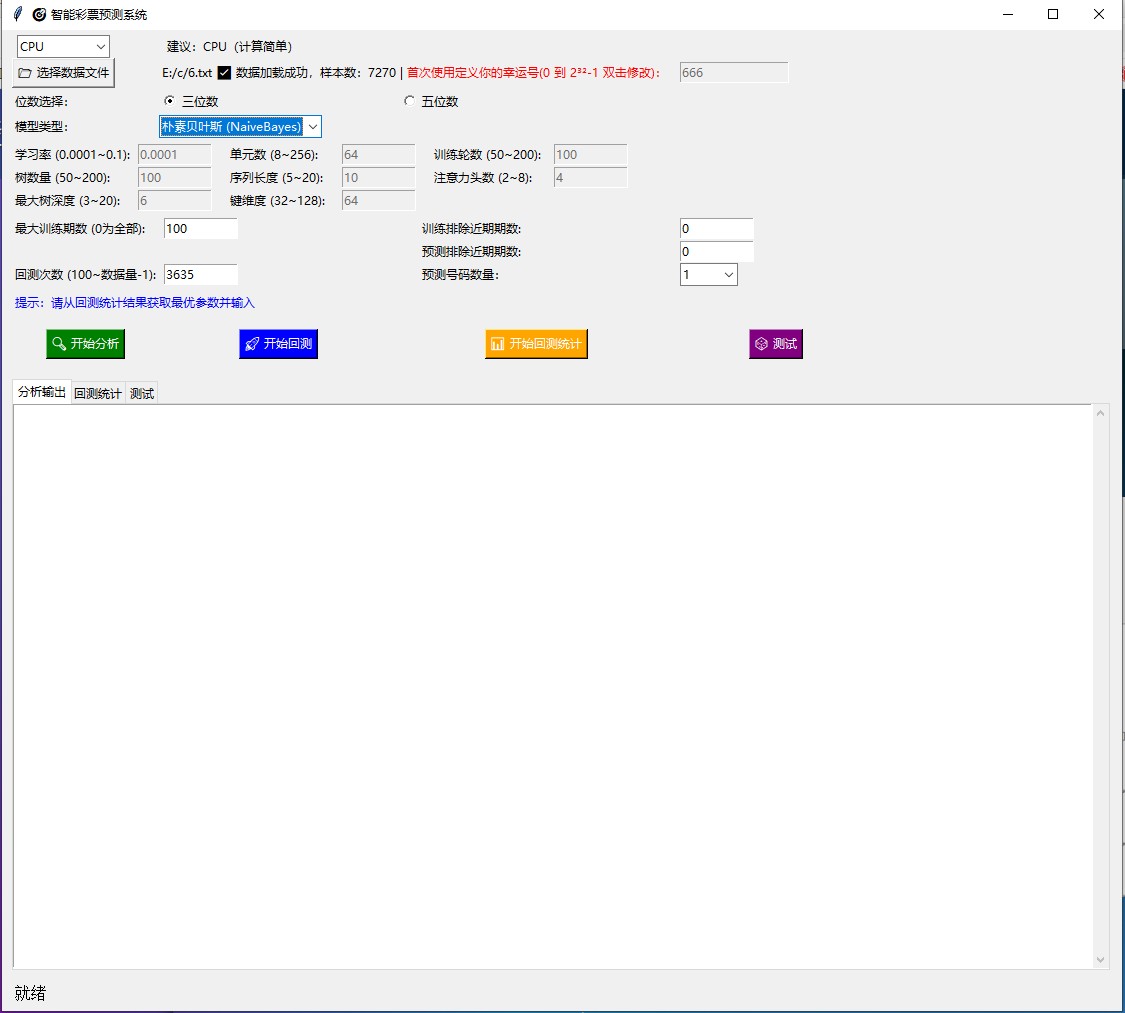The height and width of the screenshot is (1013, 1125).
Task: Click the 最大训练期数 input field
Action: [x=200, y=229]
